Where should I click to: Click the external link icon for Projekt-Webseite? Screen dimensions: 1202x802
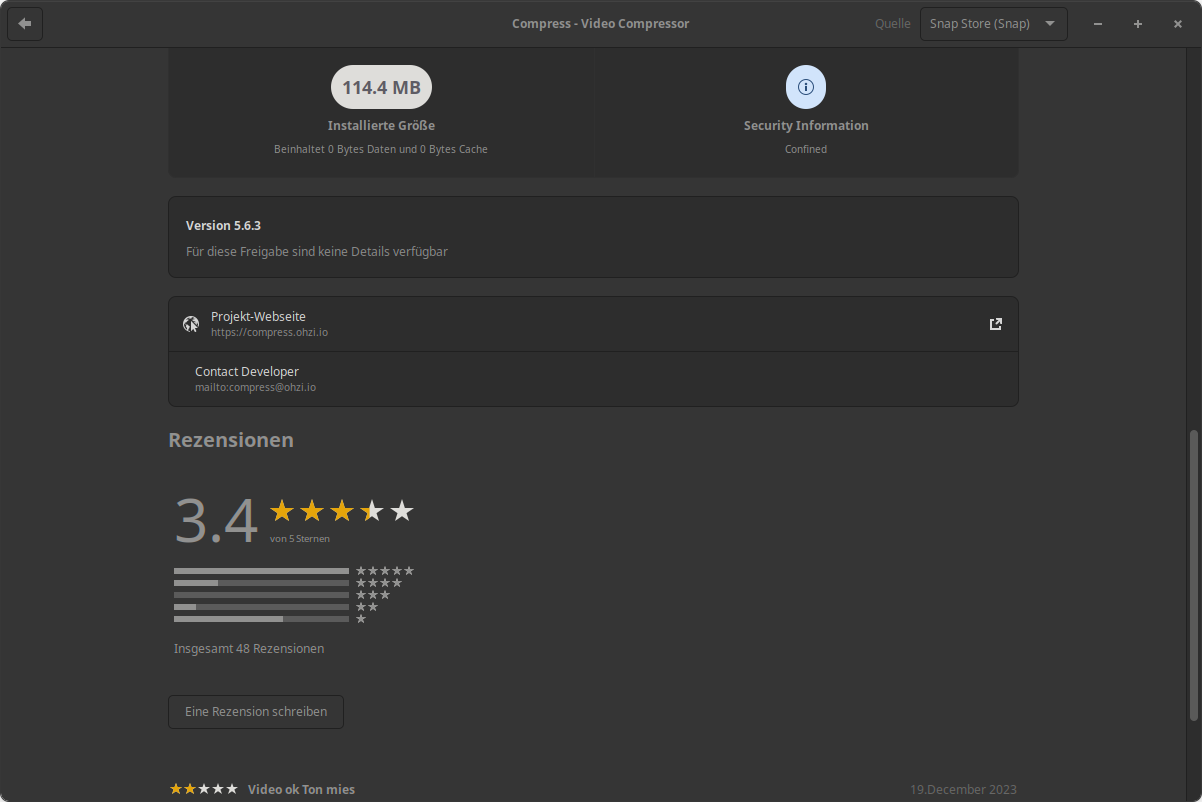coord(995,324)
